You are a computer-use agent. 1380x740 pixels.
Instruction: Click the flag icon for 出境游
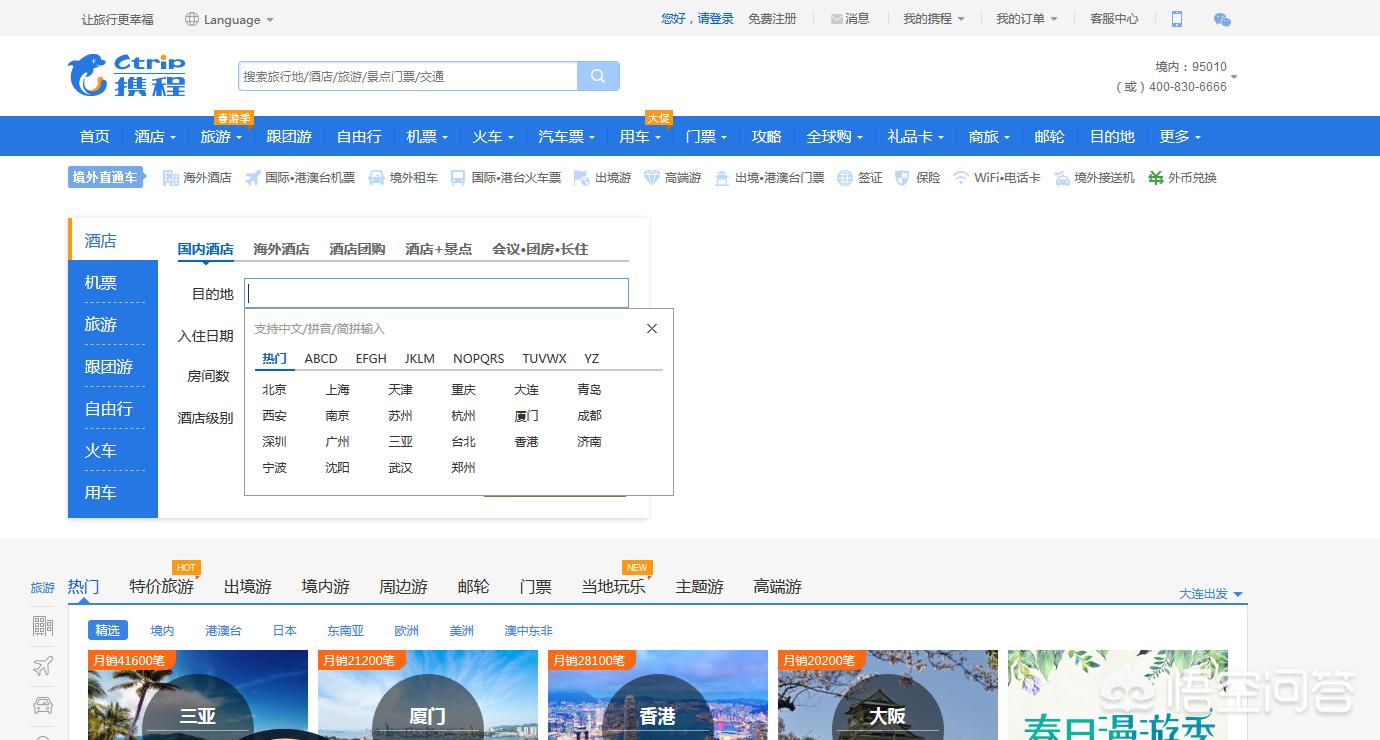(x=582, y=177)
